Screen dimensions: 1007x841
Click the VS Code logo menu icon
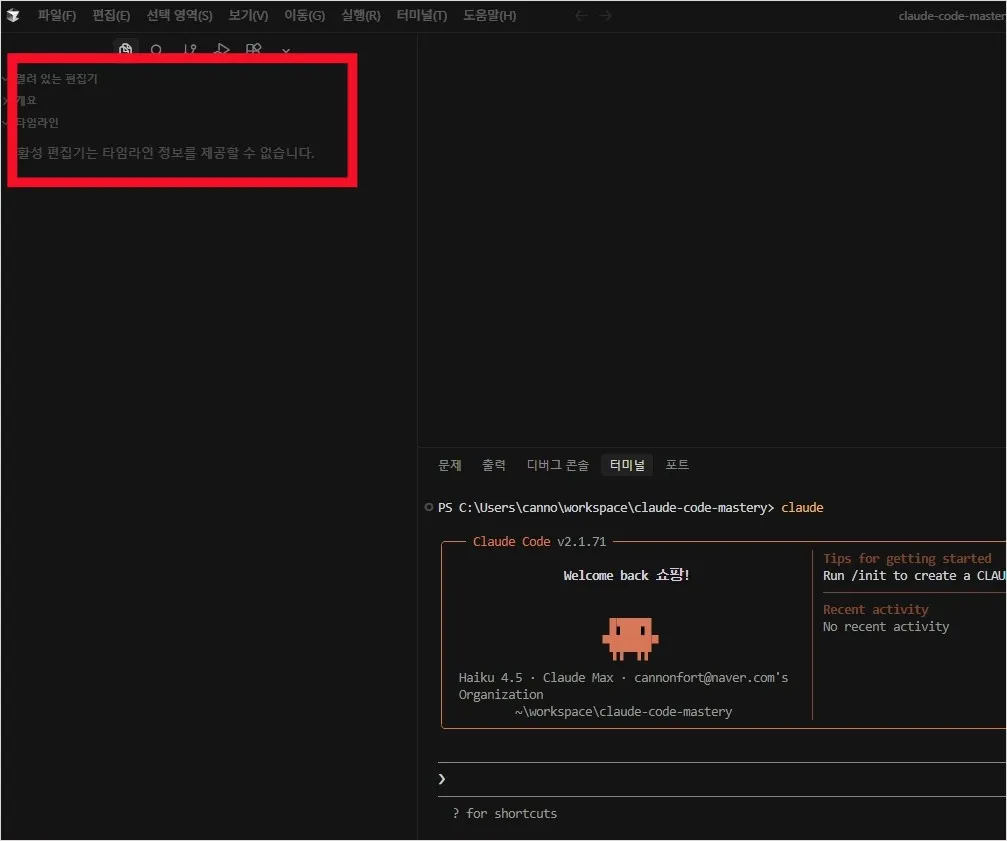pos(13,15)
